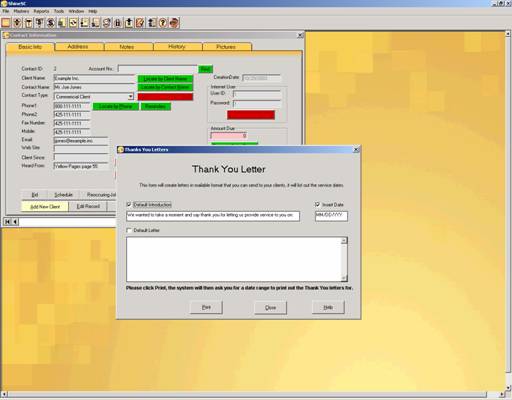
Task: Click the question mark help toolbar icon
Action: (x=163, y=23)
